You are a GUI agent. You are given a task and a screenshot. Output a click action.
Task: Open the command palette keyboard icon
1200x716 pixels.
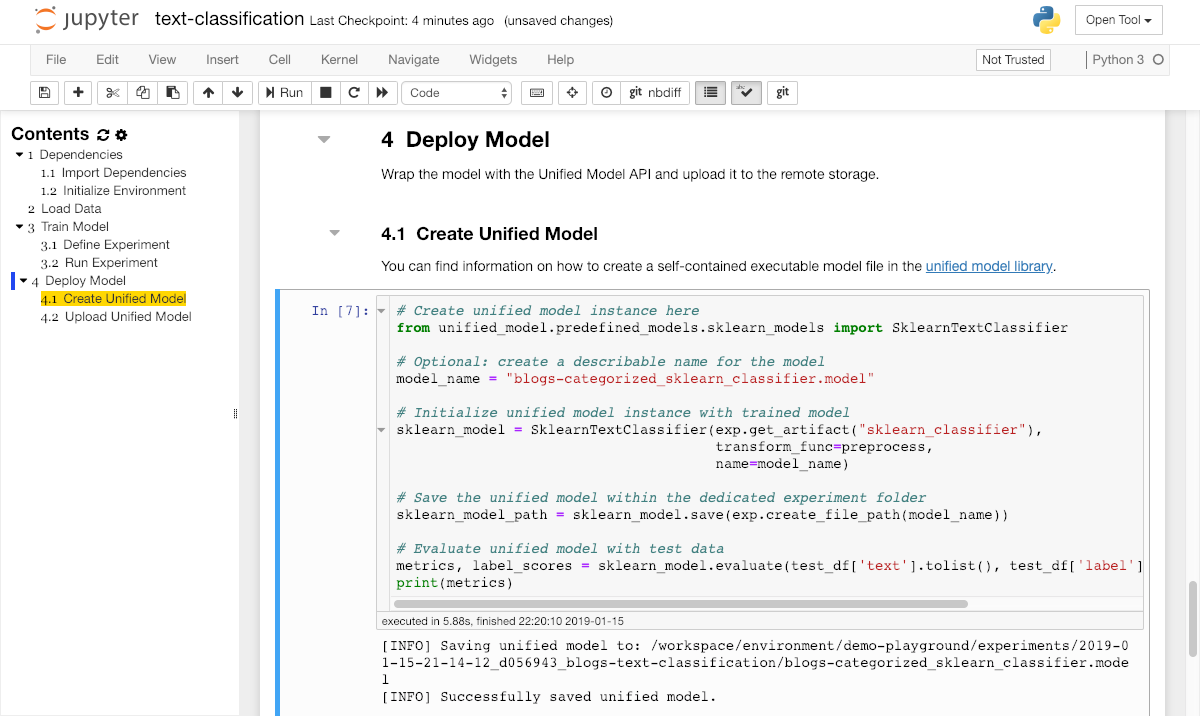[x=537, y=93]
